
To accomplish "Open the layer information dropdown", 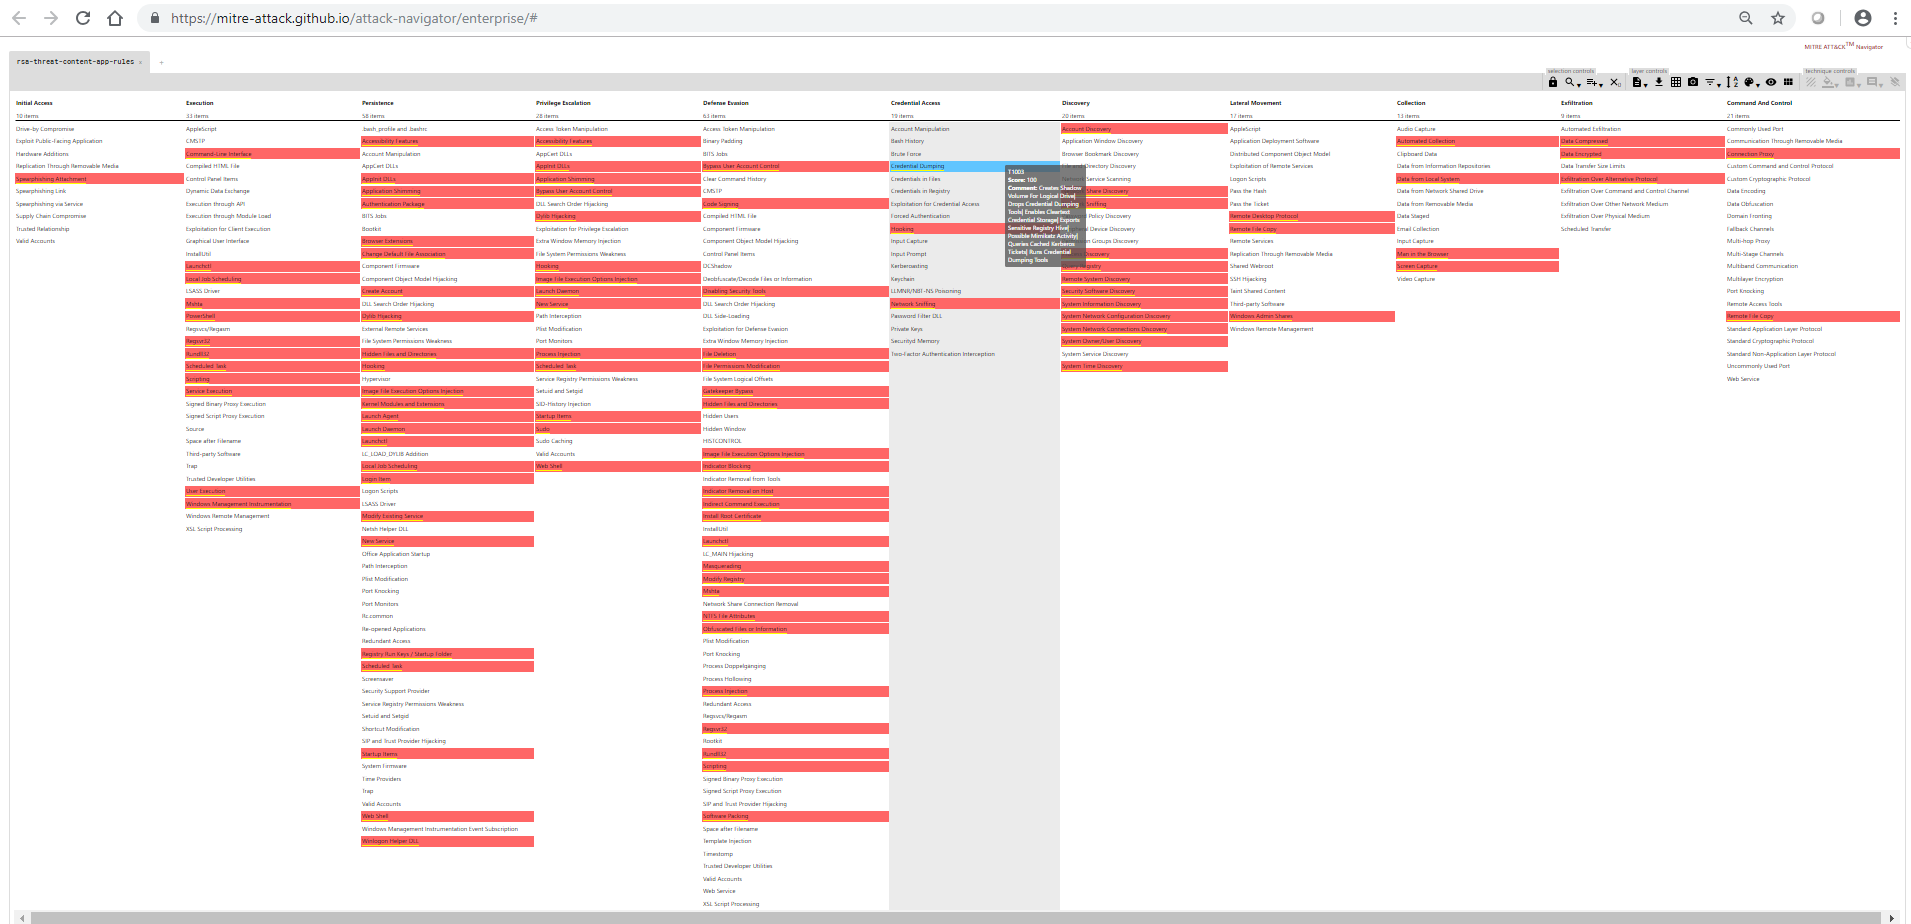I will [x=1639, y=82].
